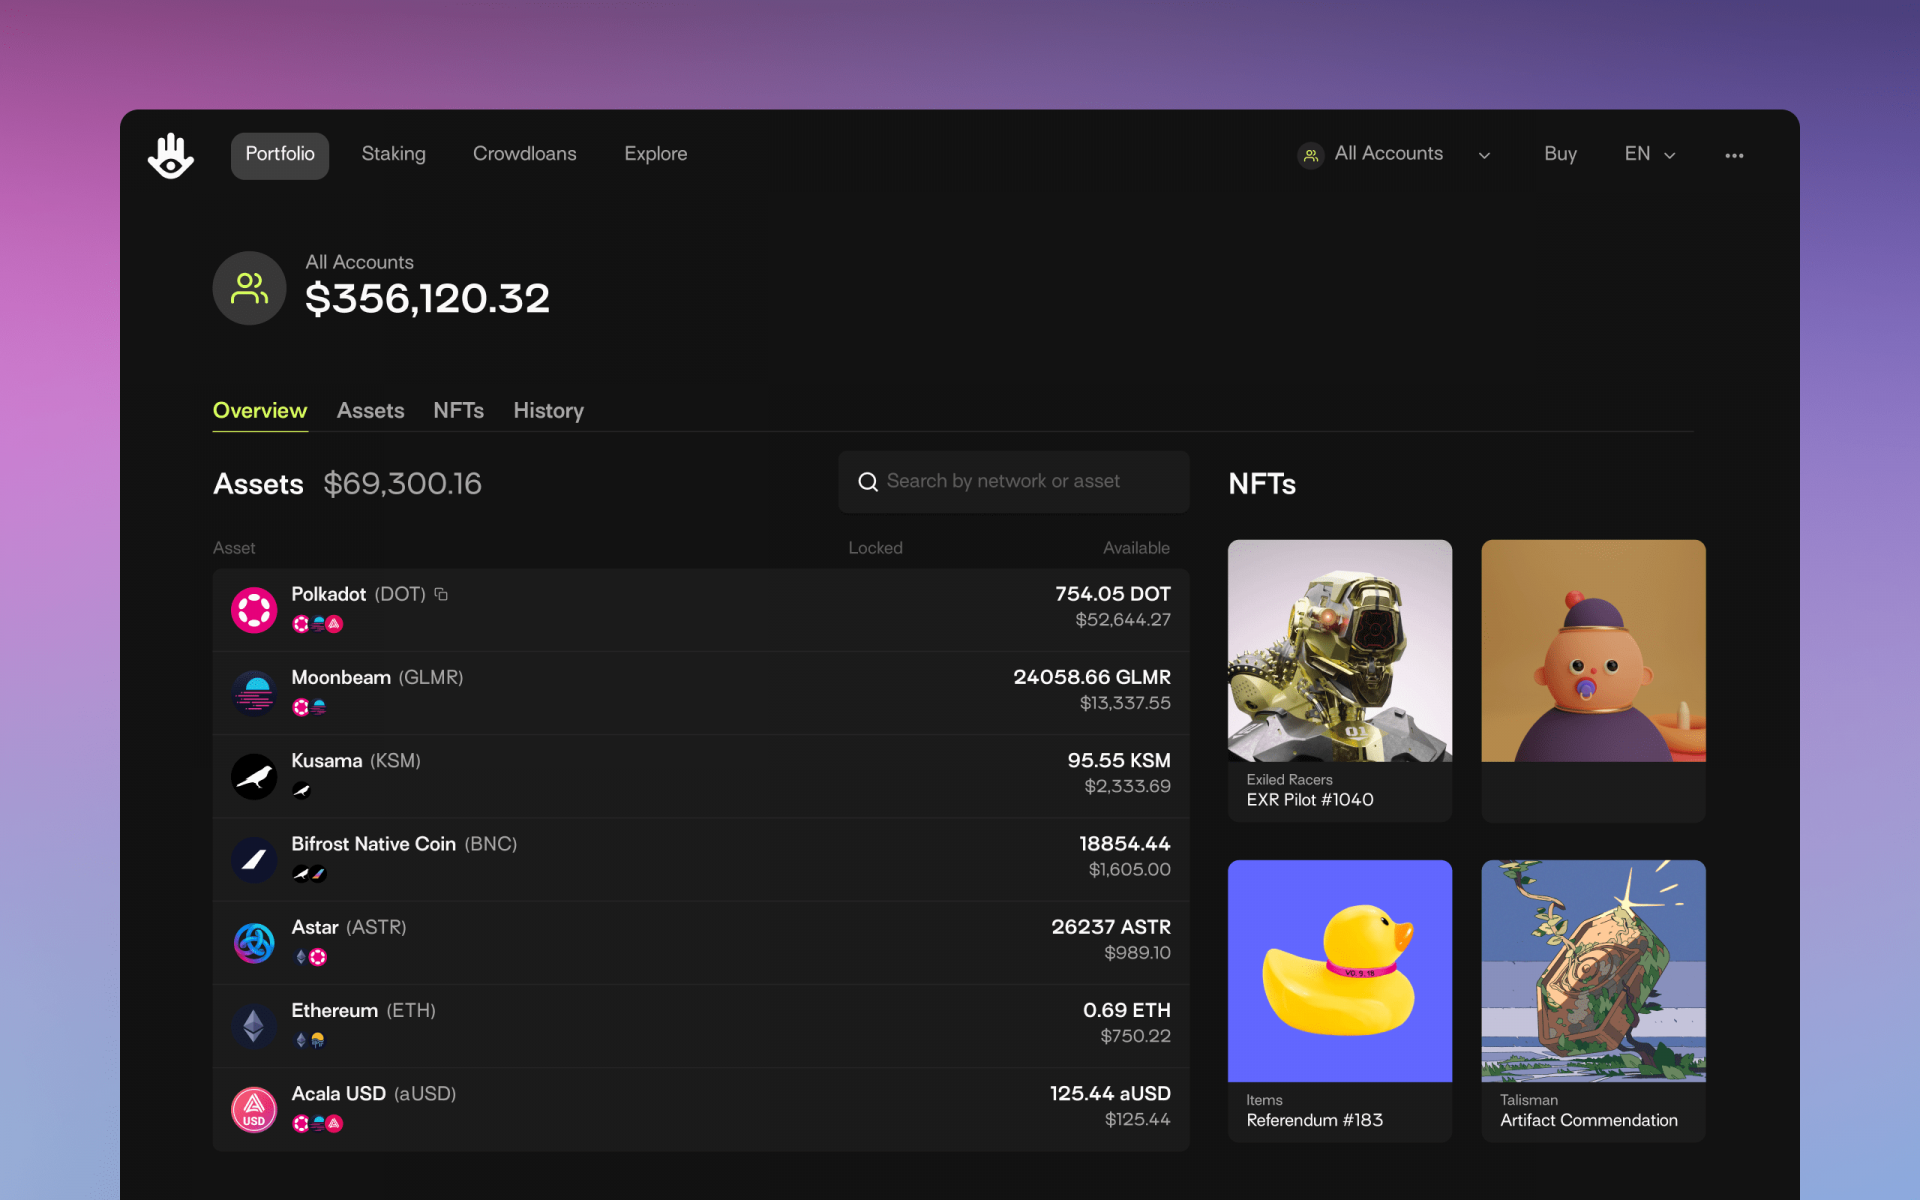Switch to the Assets tab
This screenshot has width=1920, height=1200.
tap(371, 411)
